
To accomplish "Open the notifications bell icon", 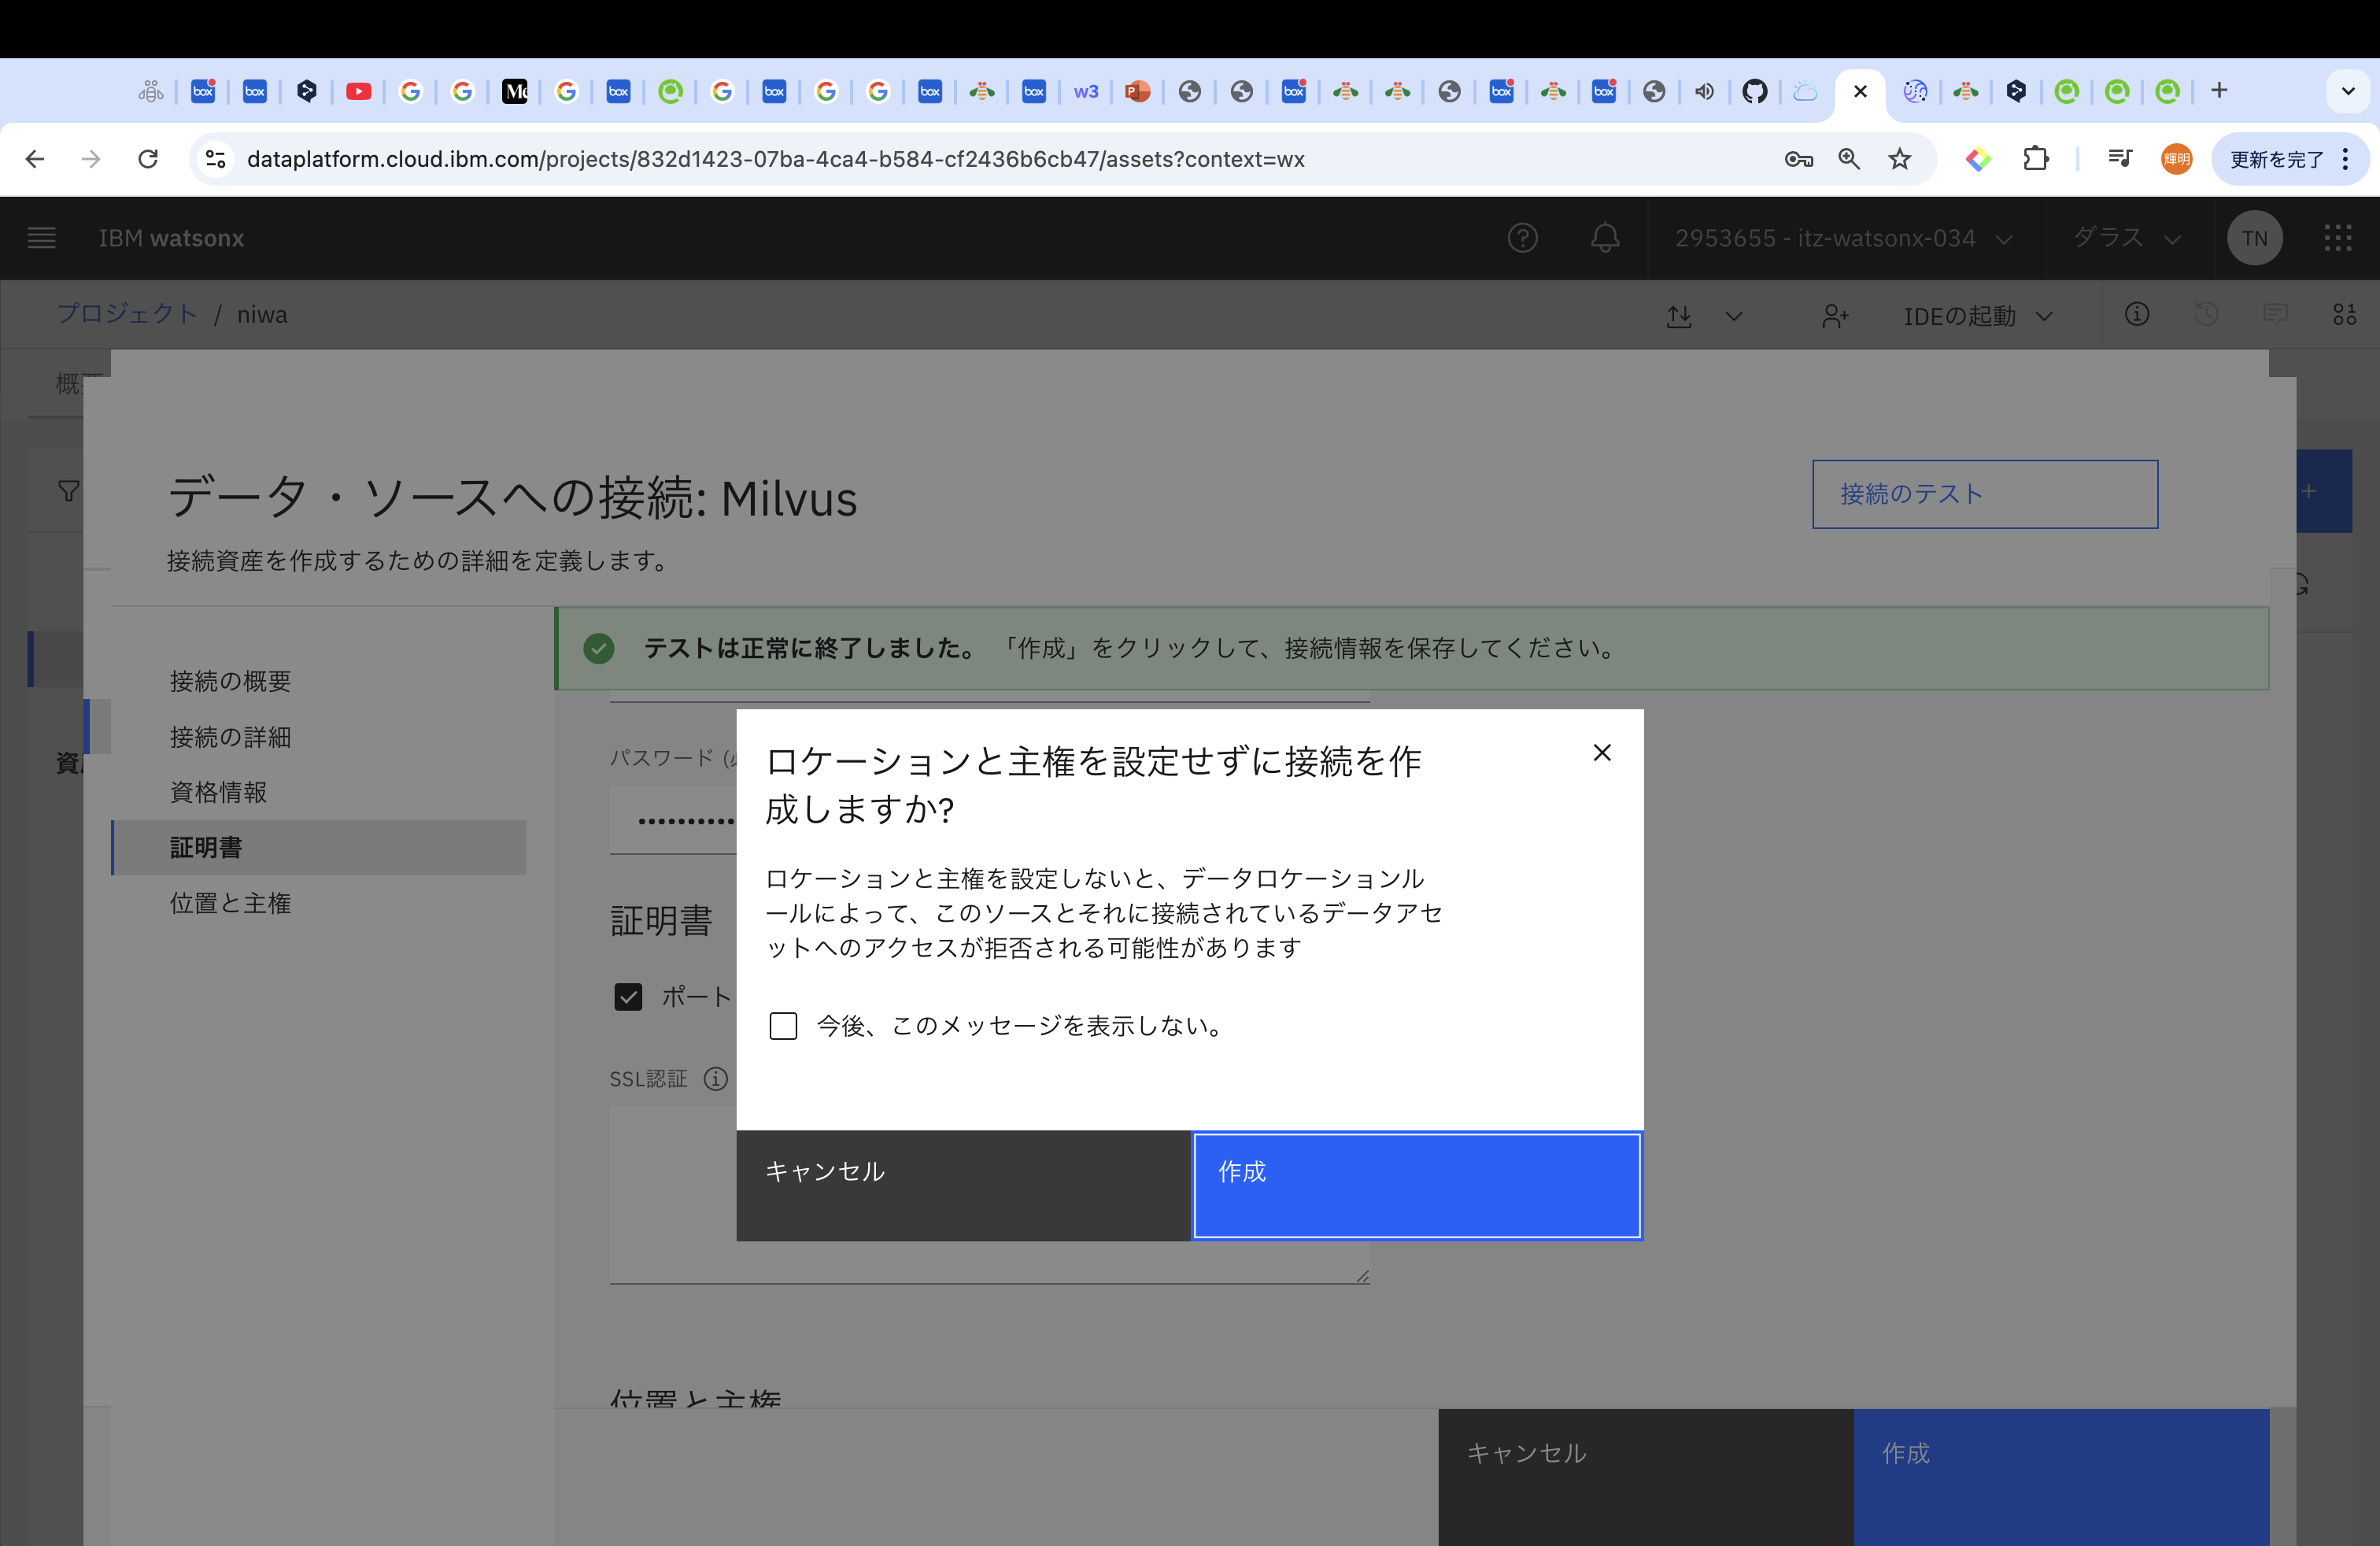I will click(x=1605, y=238).
